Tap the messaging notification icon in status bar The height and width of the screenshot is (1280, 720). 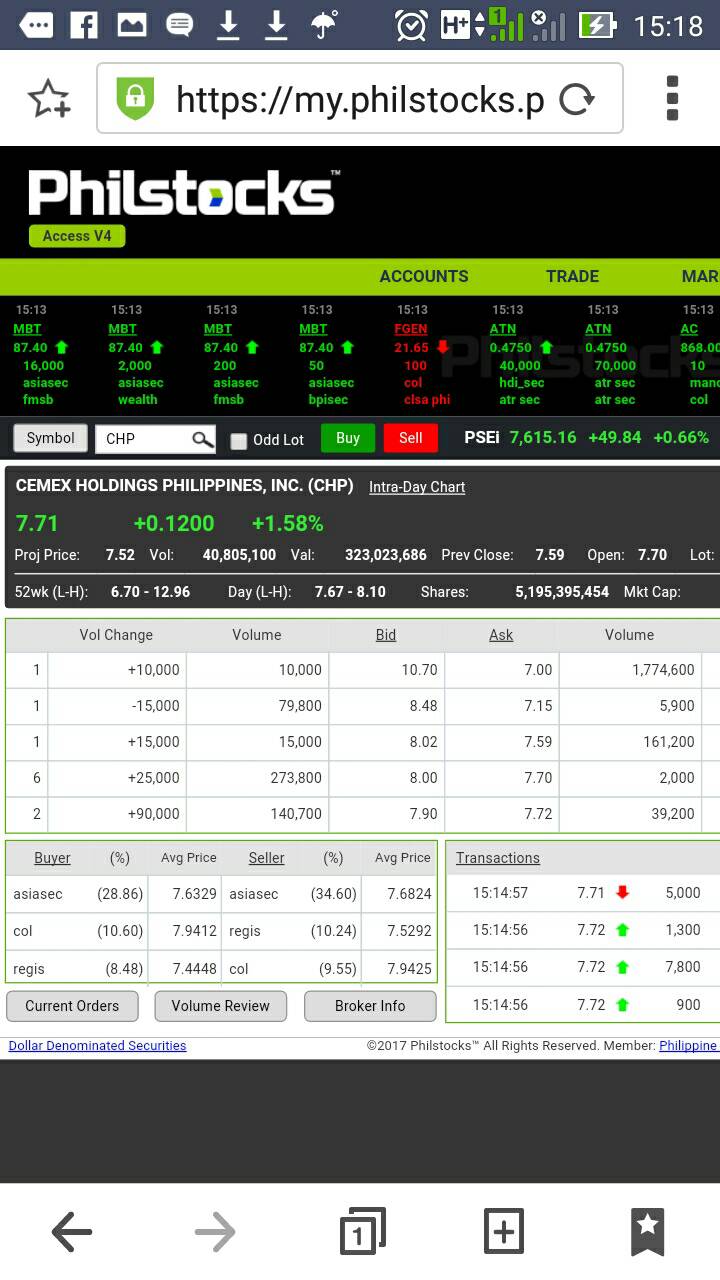[180, 24]
